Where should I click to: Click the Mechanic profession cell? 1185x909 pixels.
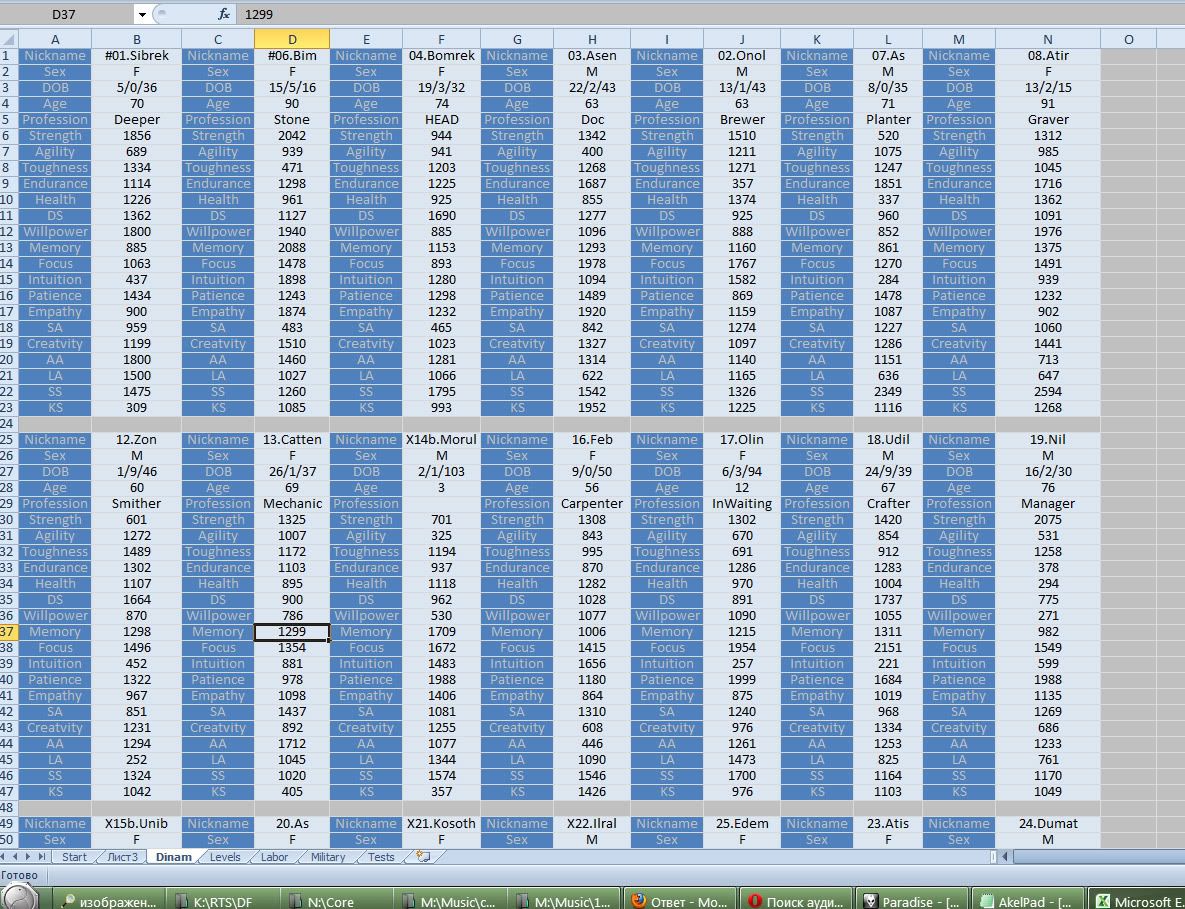pyautogui.click(x=292, y=503)
